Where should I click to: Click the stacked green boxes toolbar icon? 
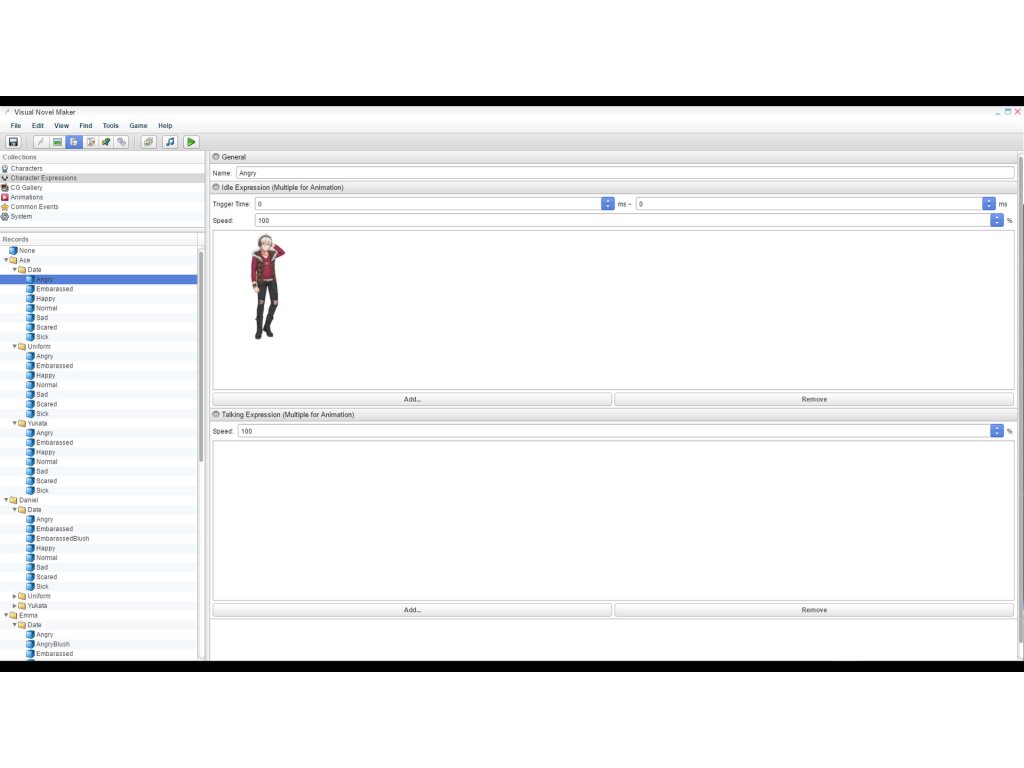[149, 142]
